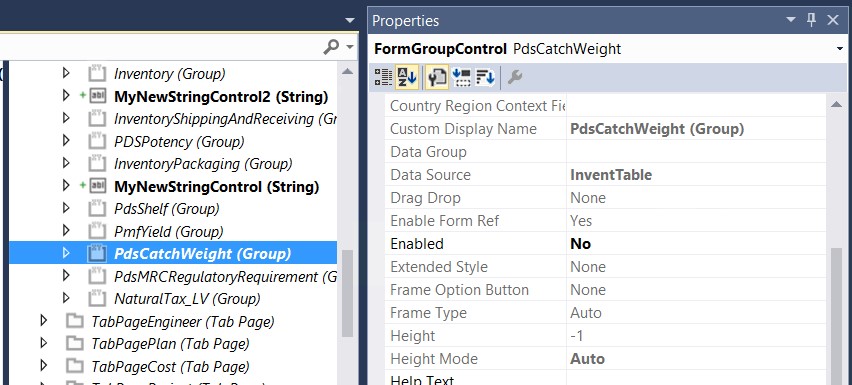
Task: Click the designer tree scroll up arrow
Action: 347,72
